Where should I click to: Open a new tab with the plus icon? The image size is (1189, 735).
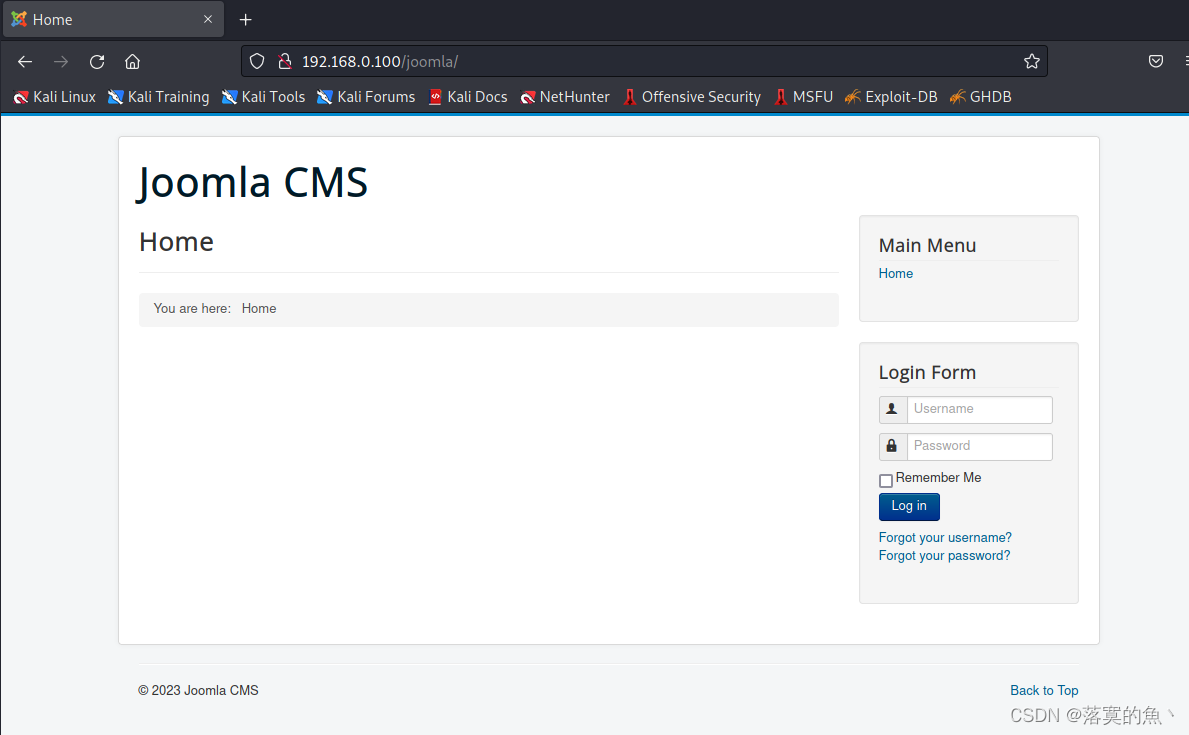(245, 20)
